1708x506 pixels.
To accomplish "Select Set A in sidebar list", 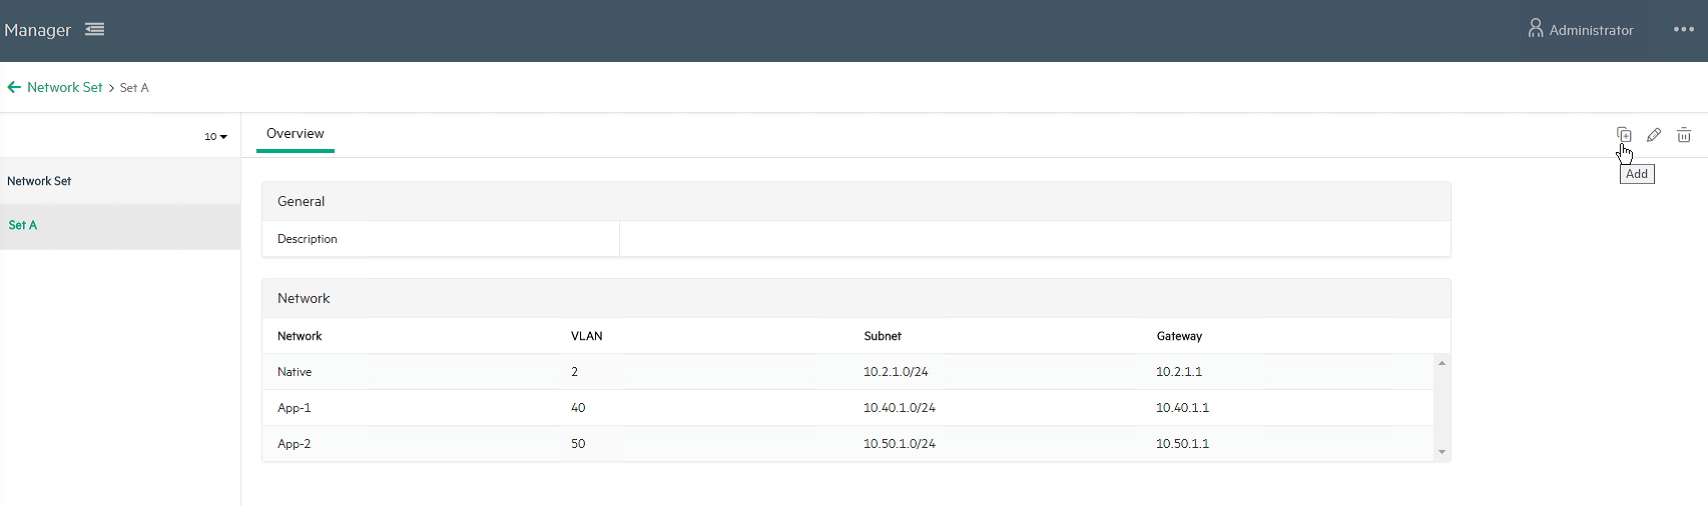I will coord(23,226).
